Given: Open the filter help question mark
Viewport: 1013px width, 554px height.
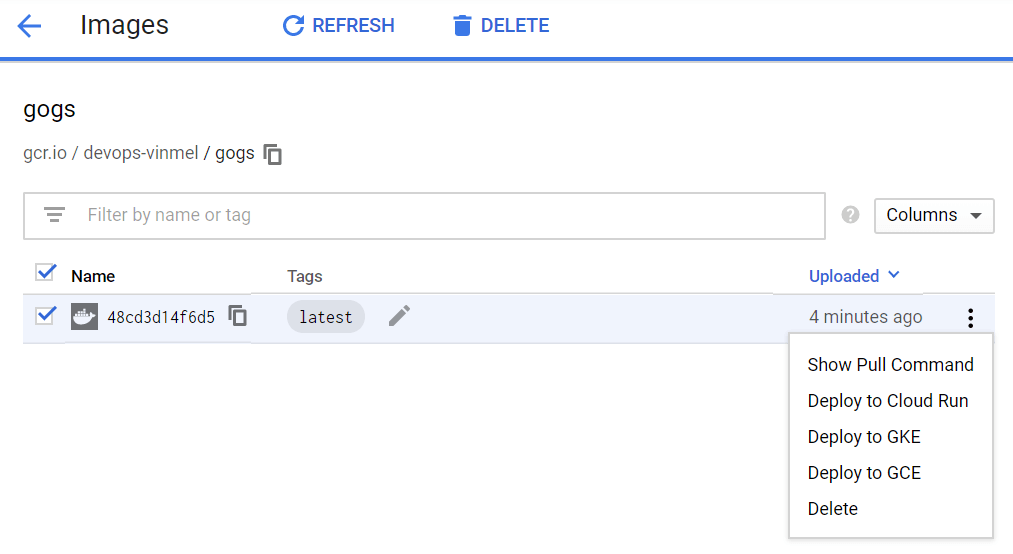Looking at the screenshot, I should tap(851, 215).
